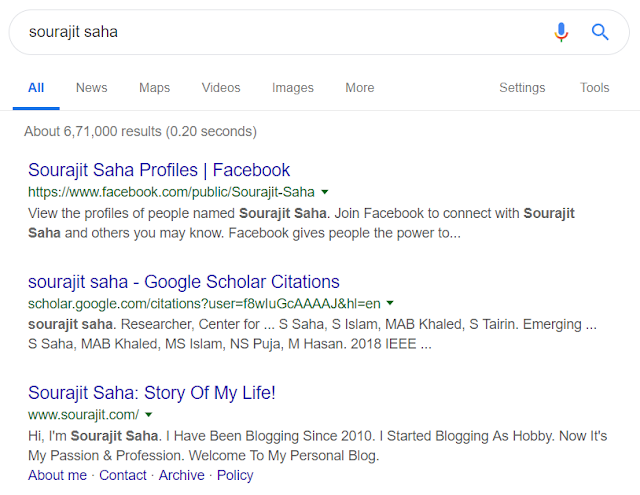Click the search box containing sourajit saha
The height and width of the screenshot is (495, 640).
tap(280, 32)
